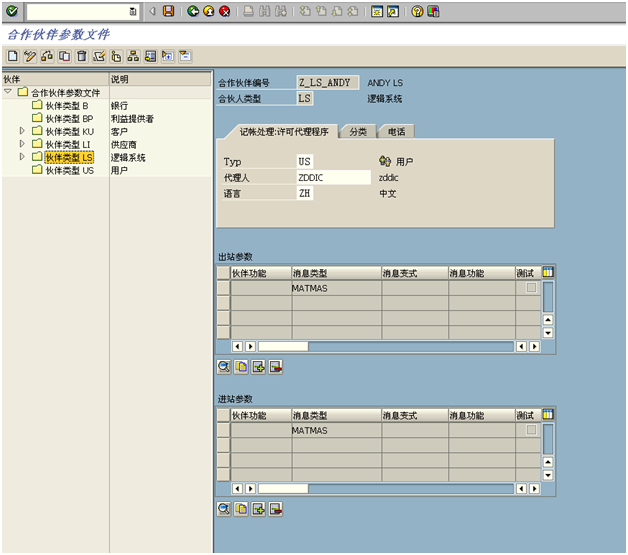Click the green checkmark Enter icon
The width and height of the screenshot is (628, 555).
[x=12, y=11]
